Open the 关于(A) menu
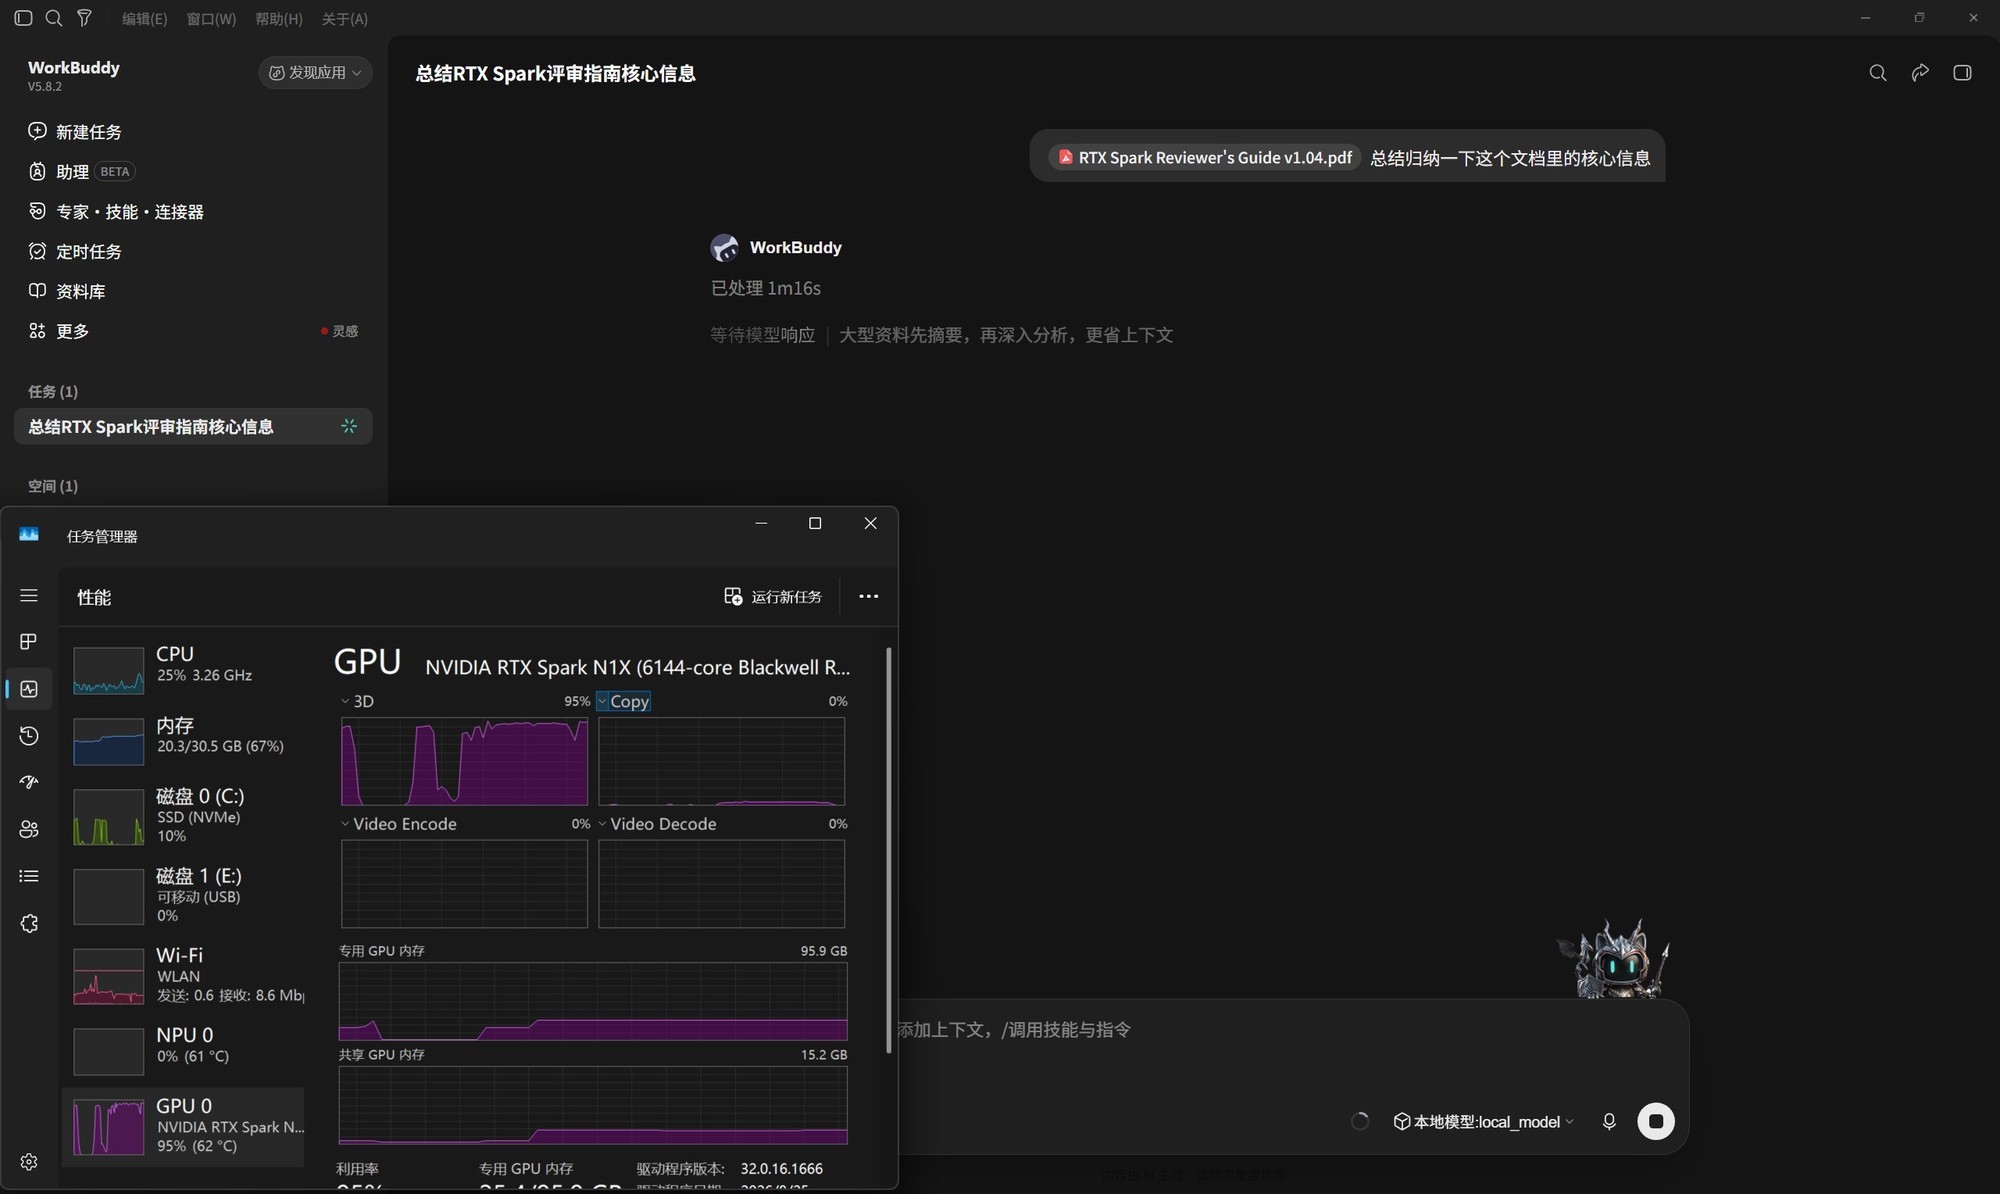 345,19
